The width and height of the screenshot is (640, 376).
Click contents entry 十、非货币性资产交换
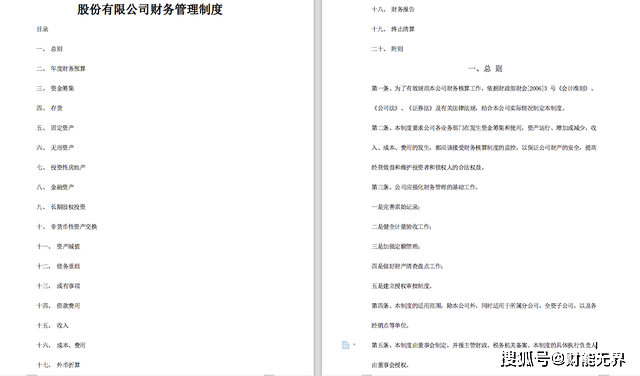point(67,227)
